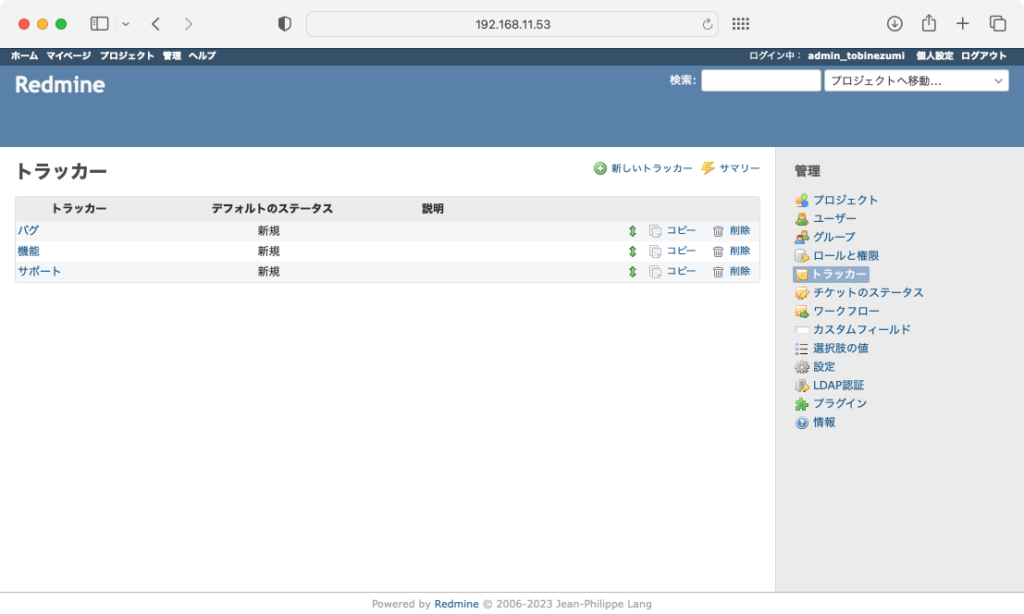The image size is (1024, 614).
Task: Click ログアウト to sign out
Action: [984, 56]
